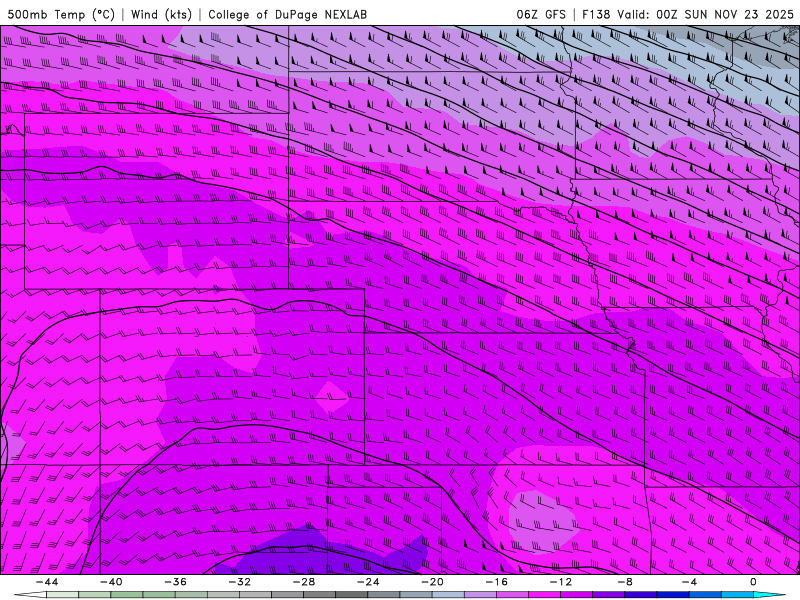The height and width of the screenshot is (600, 800).
Task: Click the -24 temperature scale label
Action: coord(368,582)
